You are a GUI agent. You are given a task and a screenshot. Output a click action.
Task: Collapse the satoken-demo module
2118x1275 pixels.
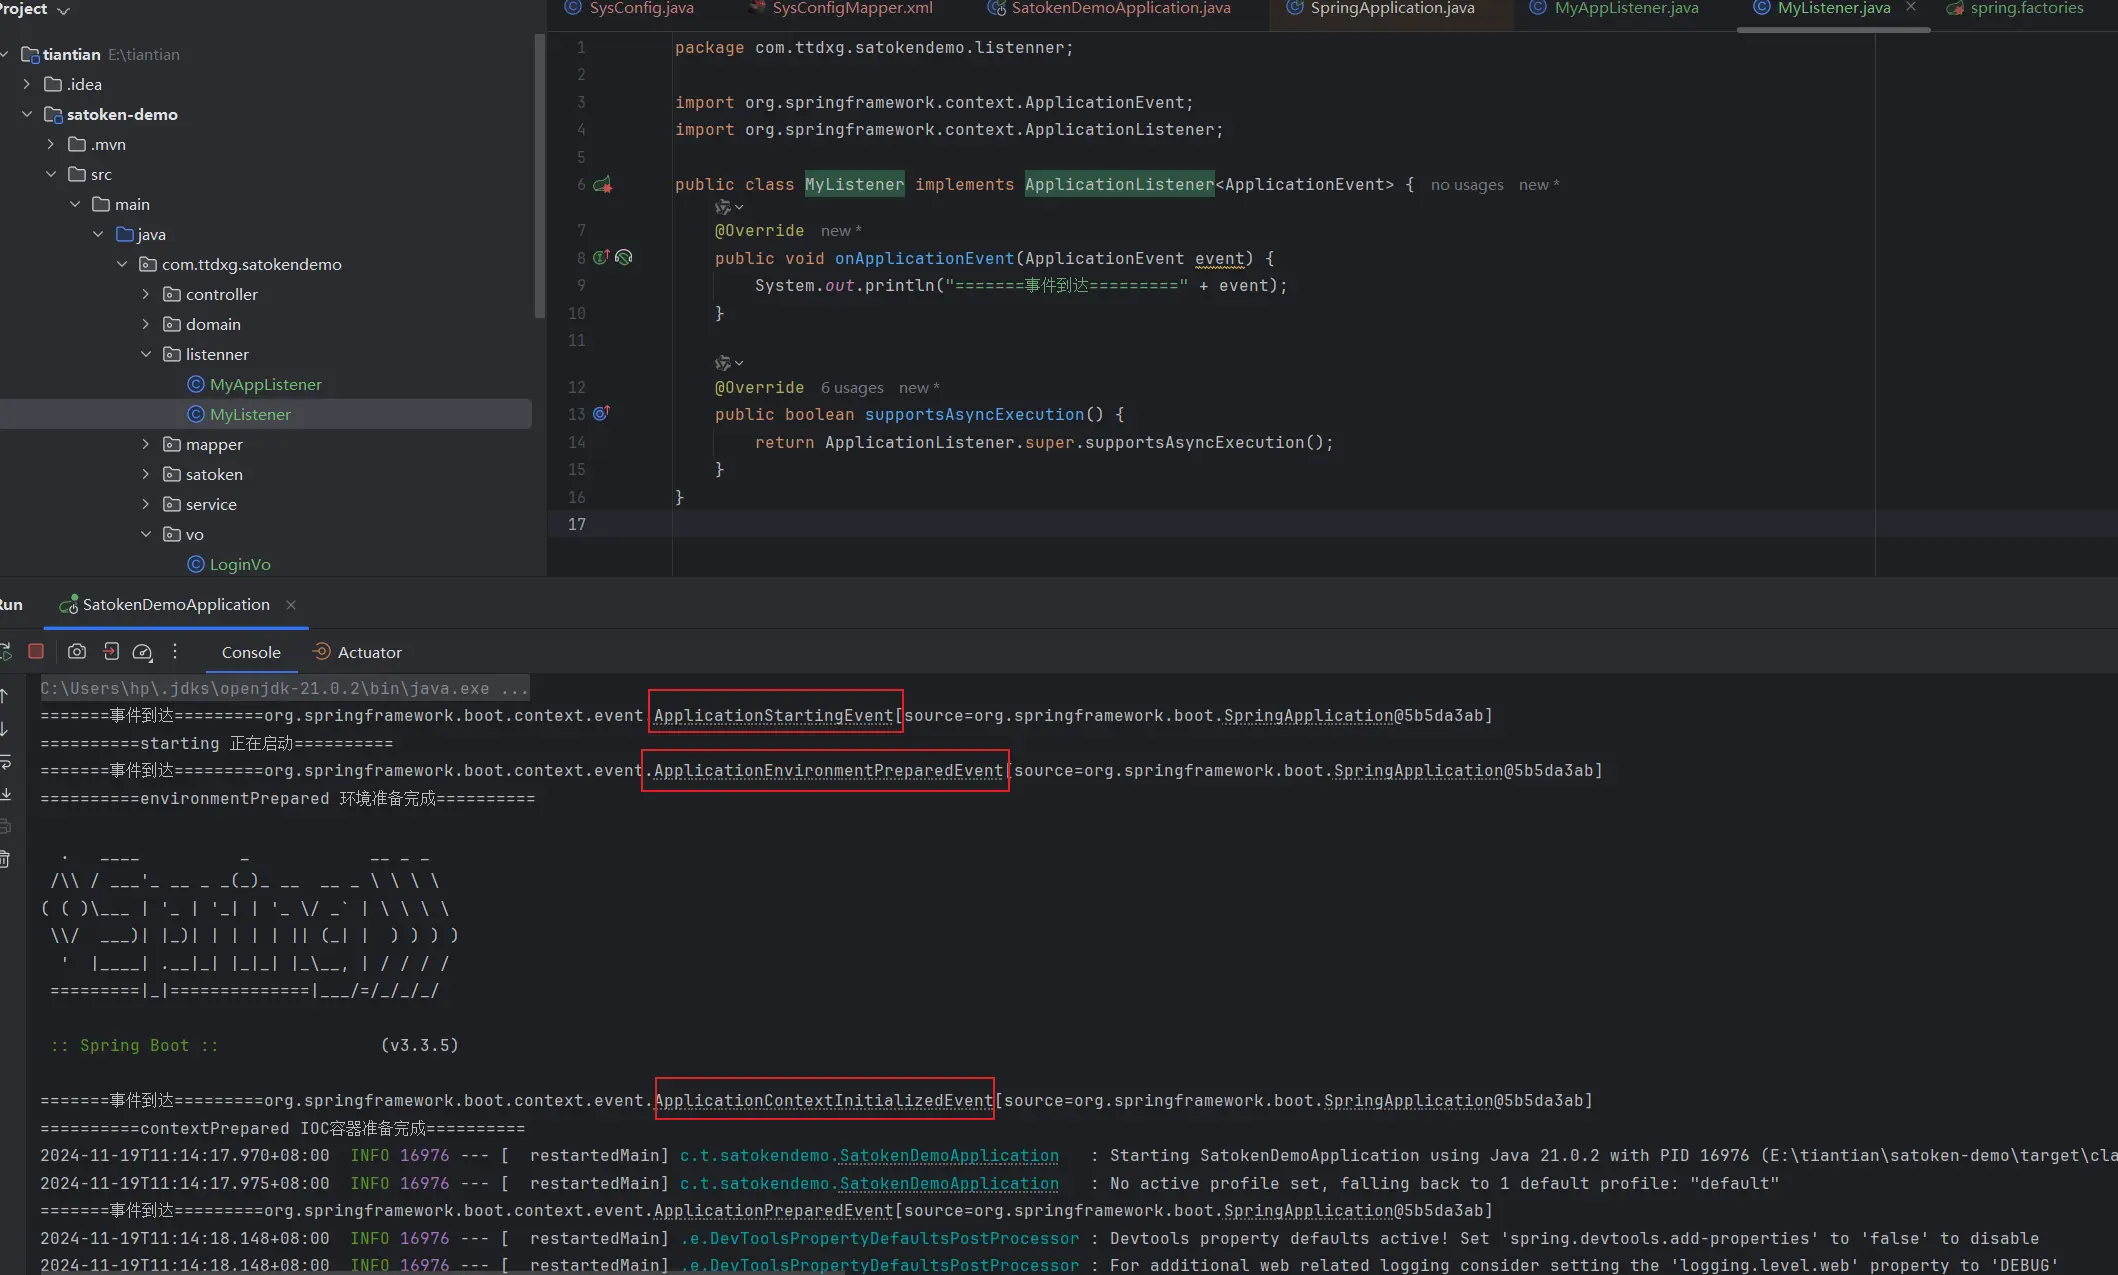point(27,114)
